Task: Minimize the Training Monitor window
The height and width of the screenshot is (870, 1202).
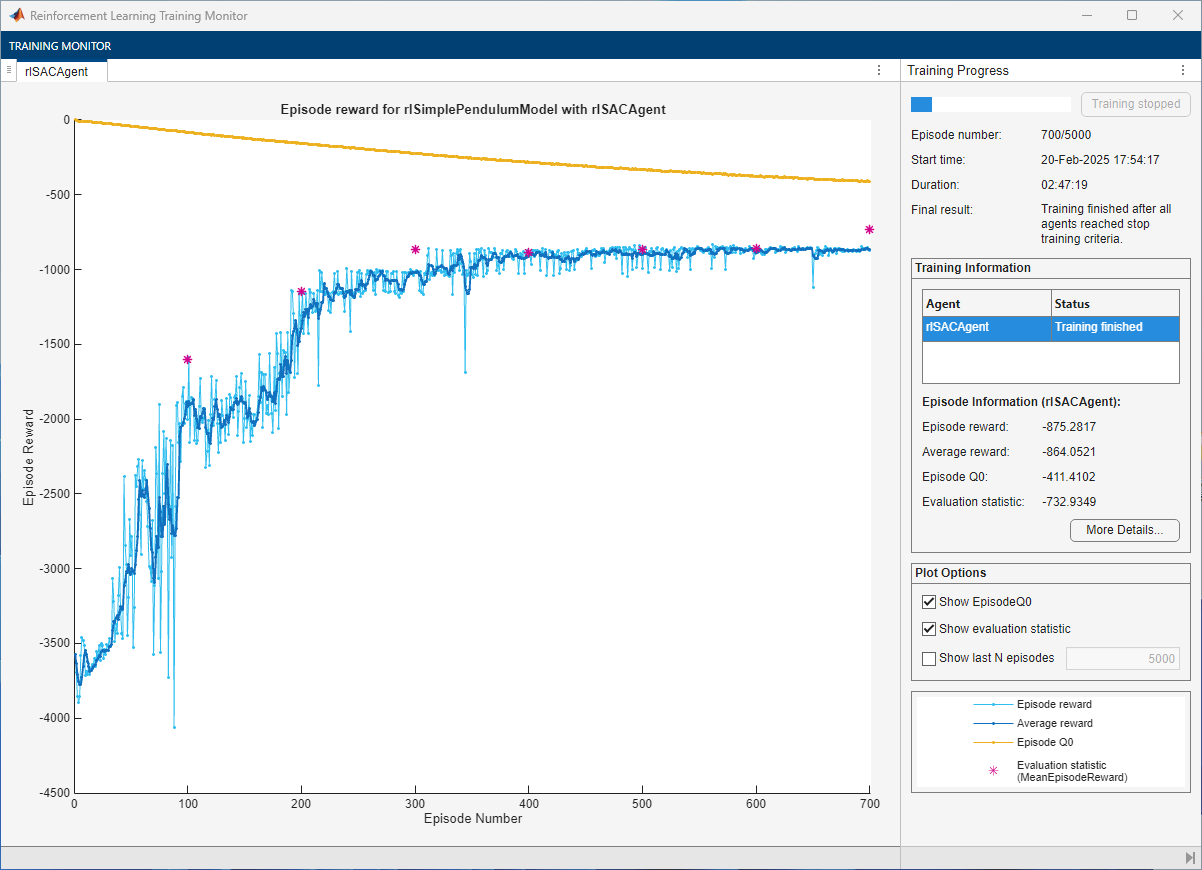Action: (x=1086, y=15)
